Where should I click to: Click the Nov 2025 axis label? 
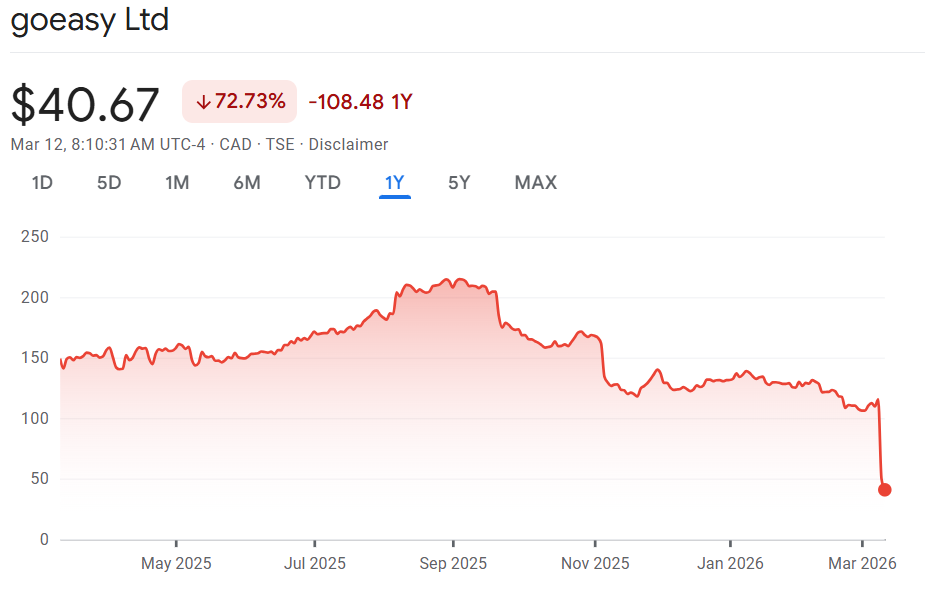tap(595, 564)
